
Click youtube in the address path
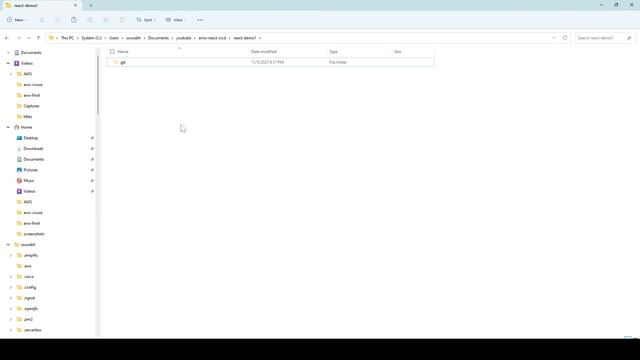pos(184,38)
